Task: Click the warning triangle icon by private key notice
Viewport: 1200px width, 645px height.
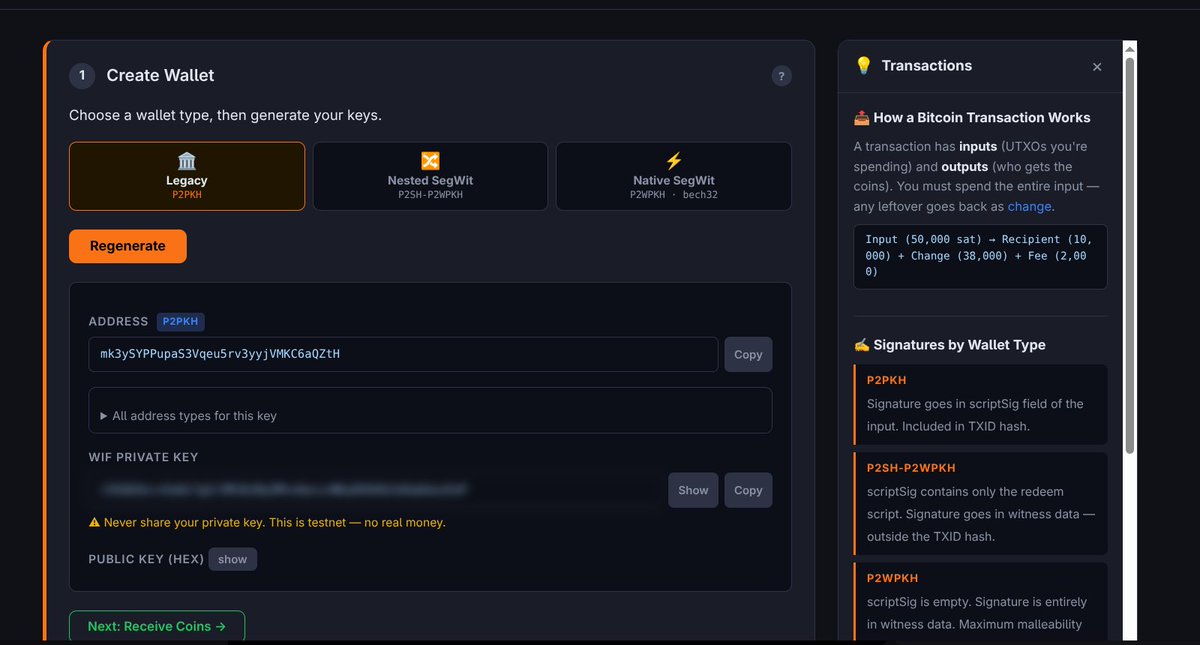Action: click(95, 522)
